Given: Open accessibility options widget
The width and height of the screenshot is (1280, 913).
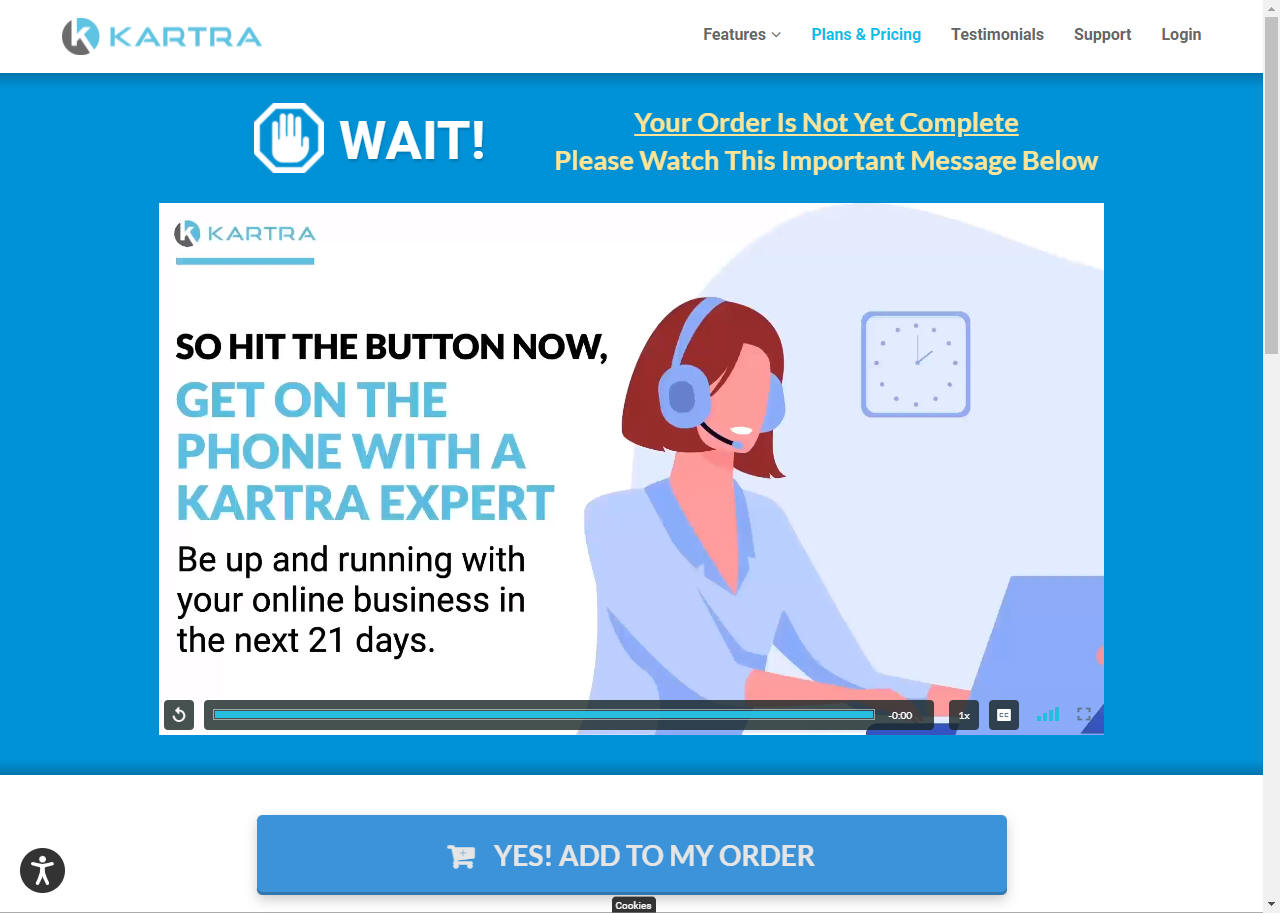Looking at the screenshot, I should pos(42,870).
